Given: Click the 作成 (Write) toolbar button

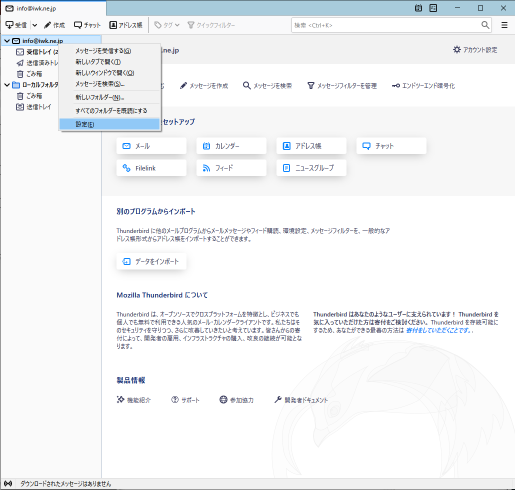Looking at the screenshot, I should click(x=55, y=25).
